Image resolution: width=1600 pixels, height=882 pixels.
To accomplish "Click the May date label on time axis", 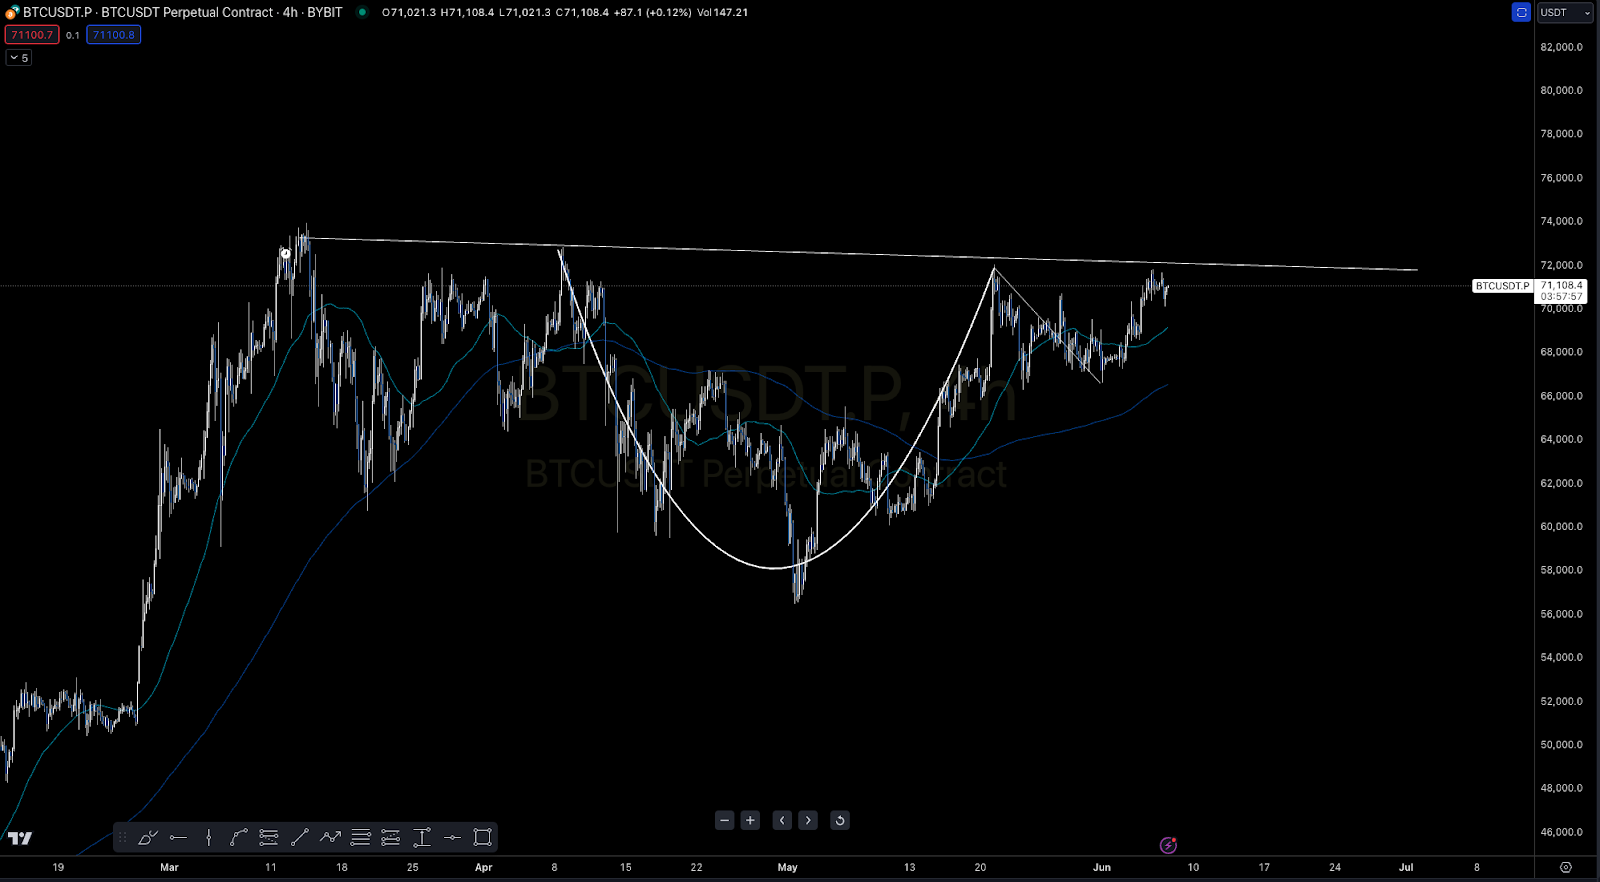I will click(x=788, y=867).
